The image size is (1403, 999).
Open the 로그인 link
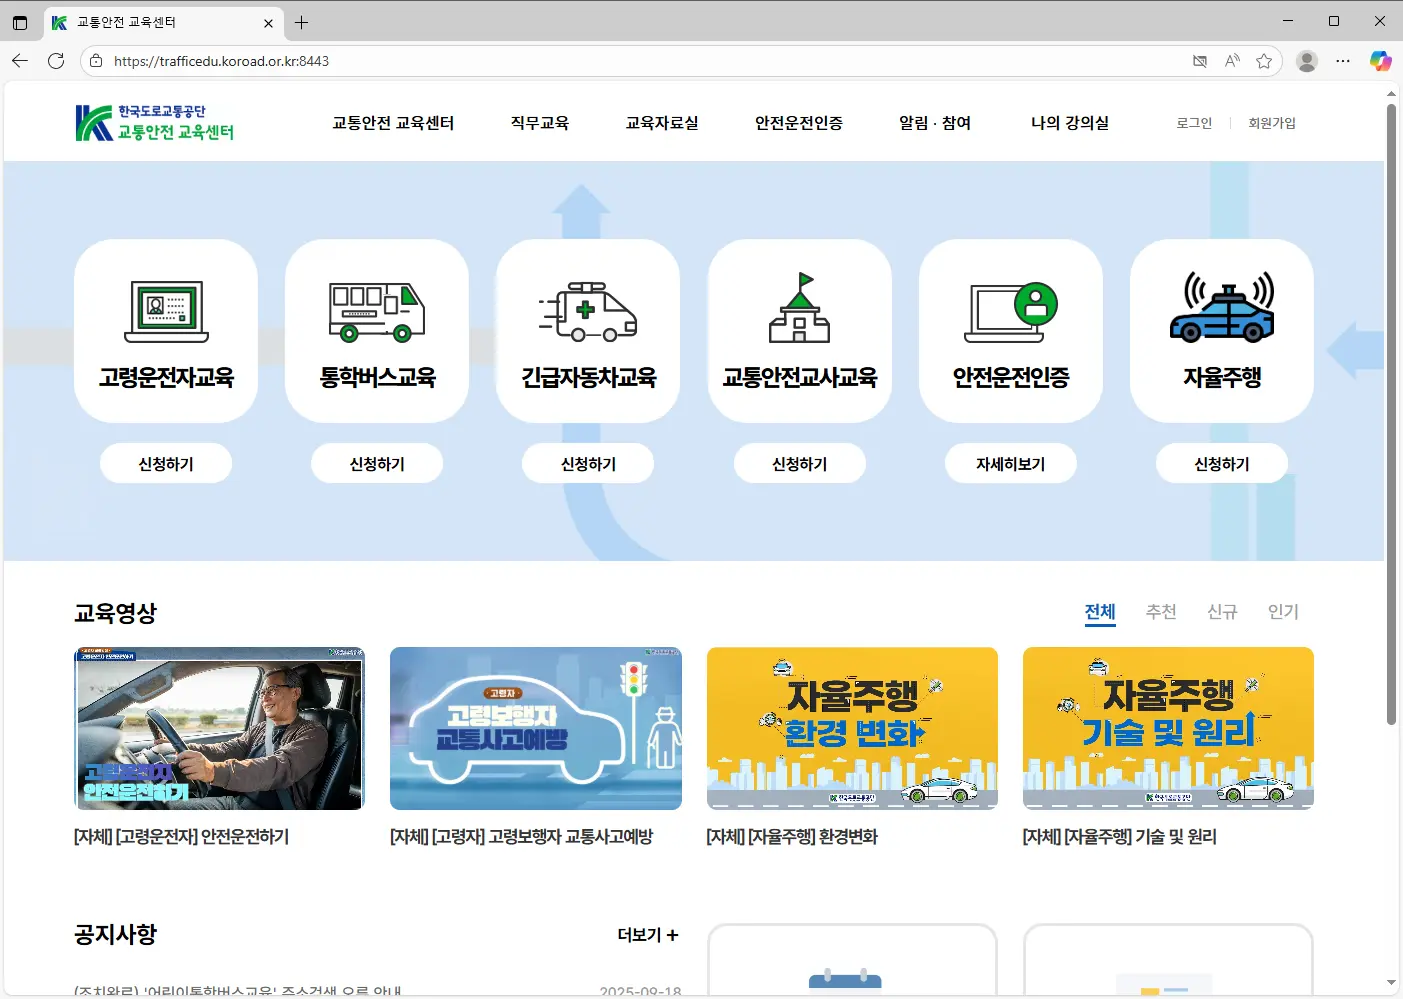(1194, 123)
